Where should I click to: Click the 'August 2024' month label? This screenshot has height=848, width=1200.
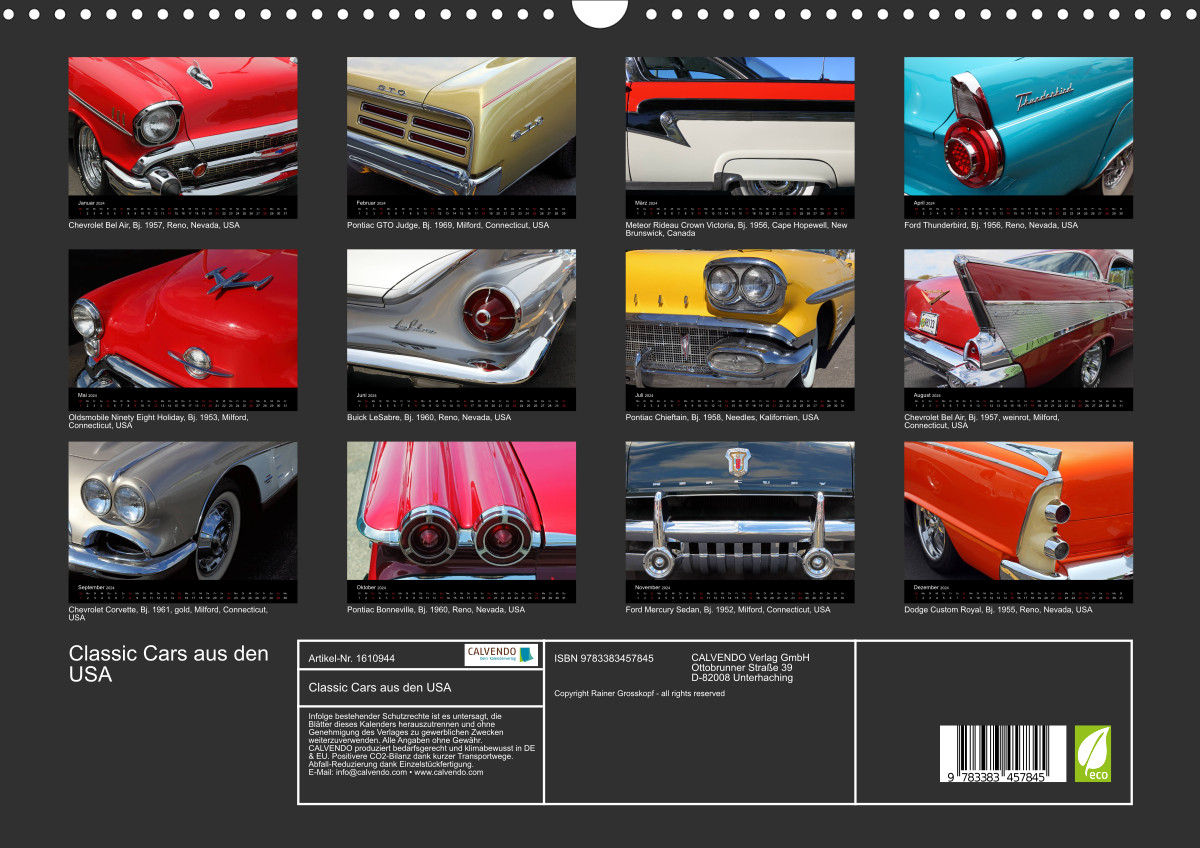927,394
